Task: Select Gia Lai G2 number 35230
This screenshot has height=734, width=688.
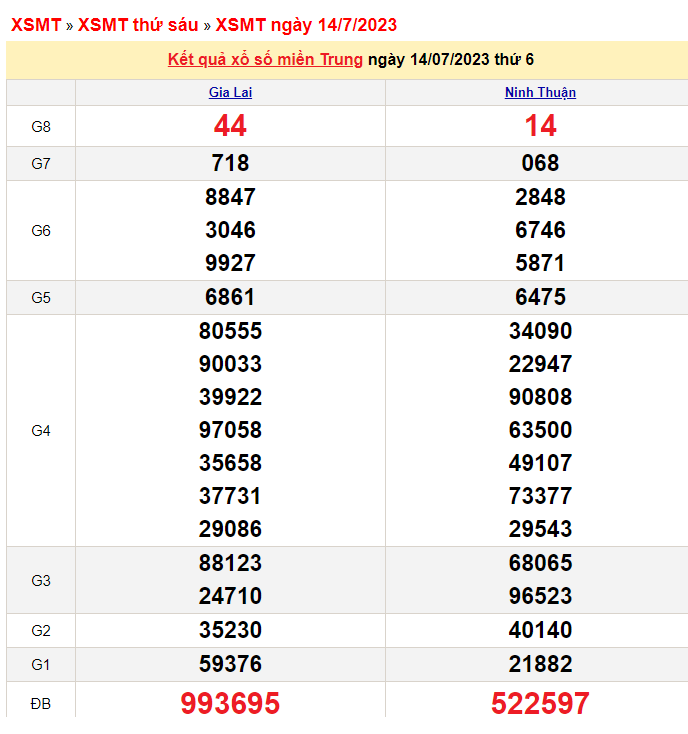Action: coord(230,630)
